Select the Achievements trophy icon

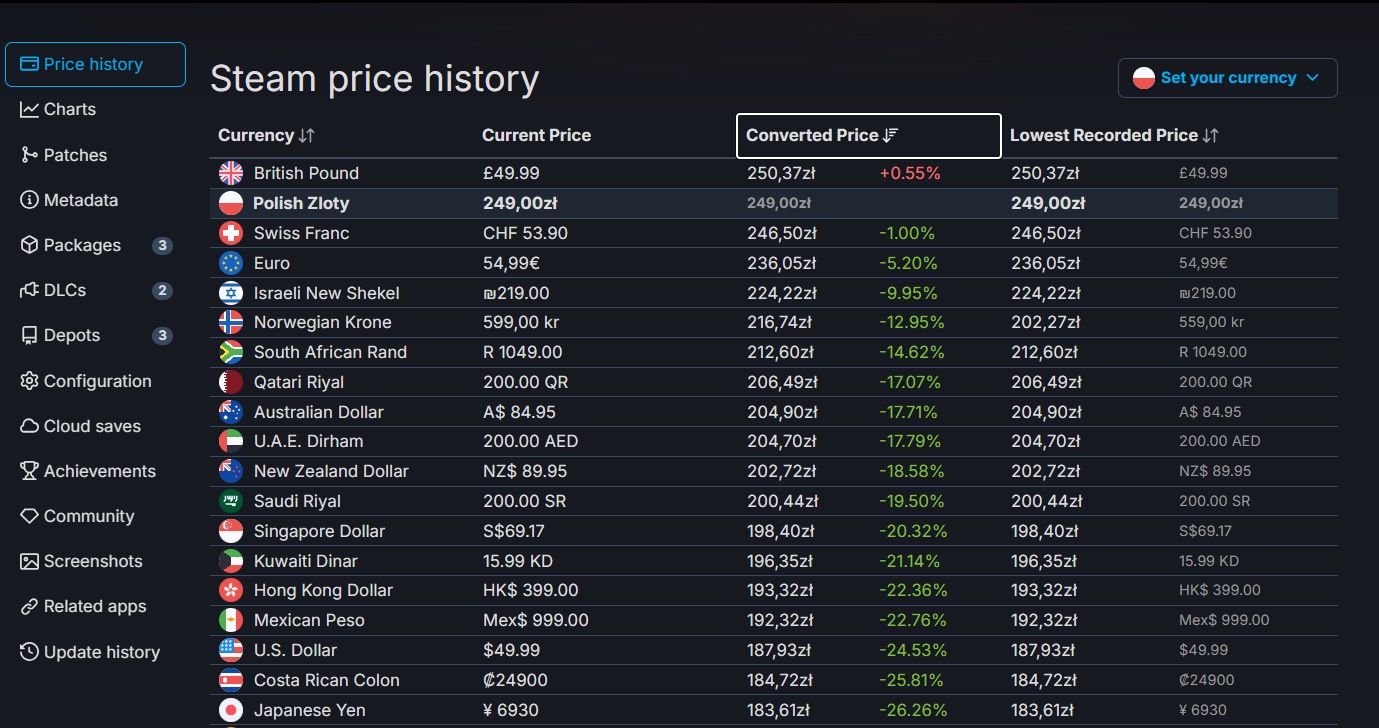29,471
